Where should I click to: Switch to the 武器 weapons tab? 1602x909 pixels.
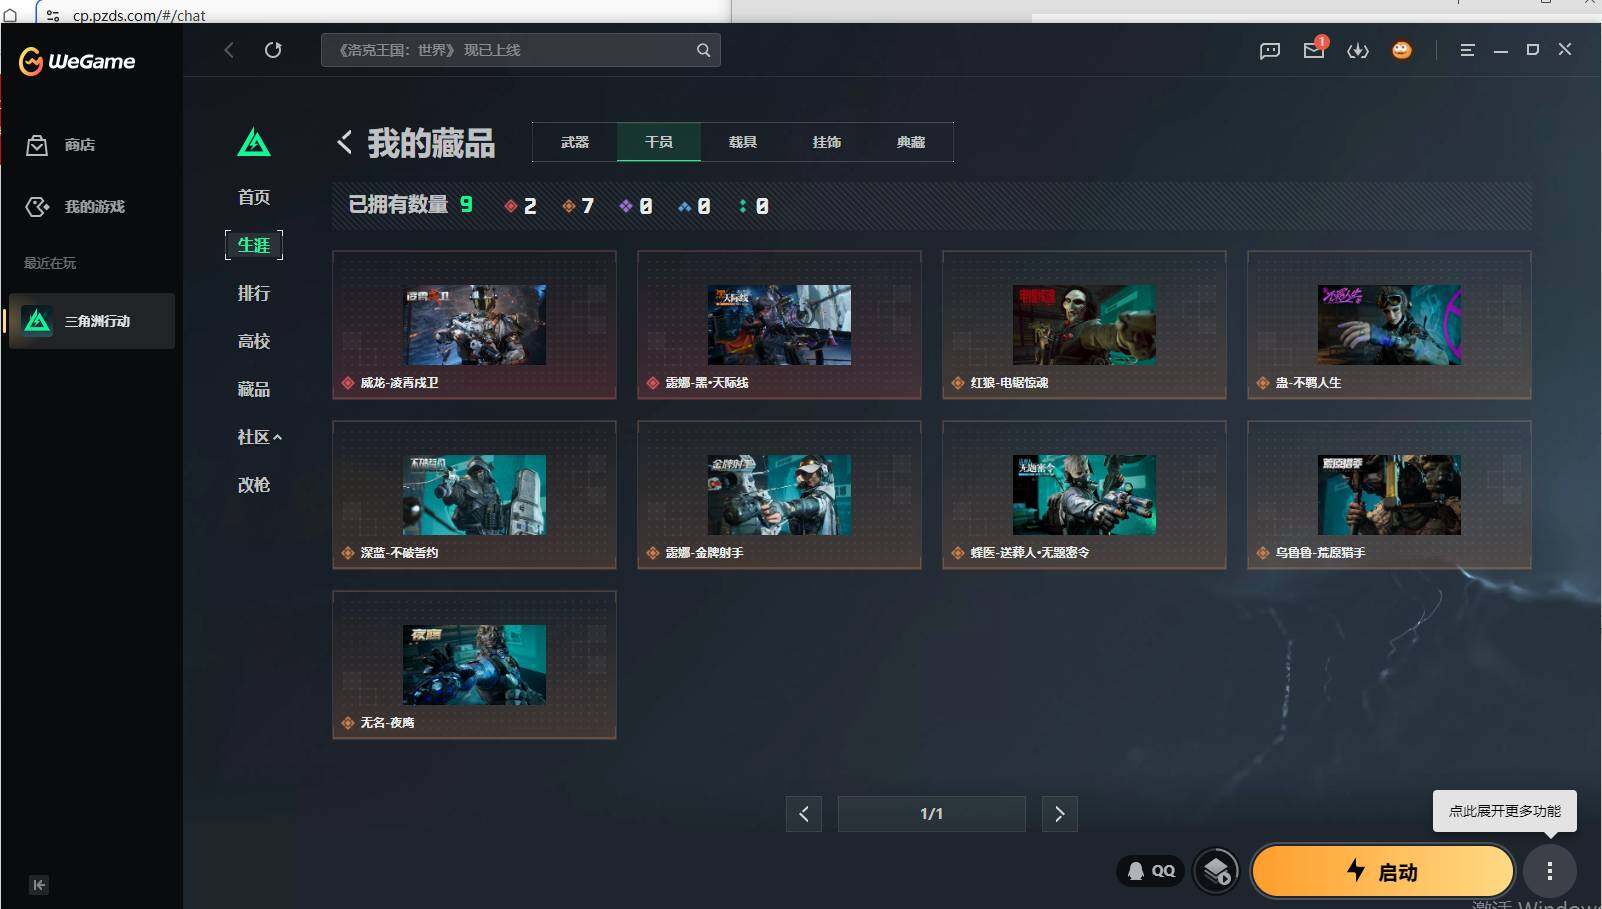pos(575,142)
